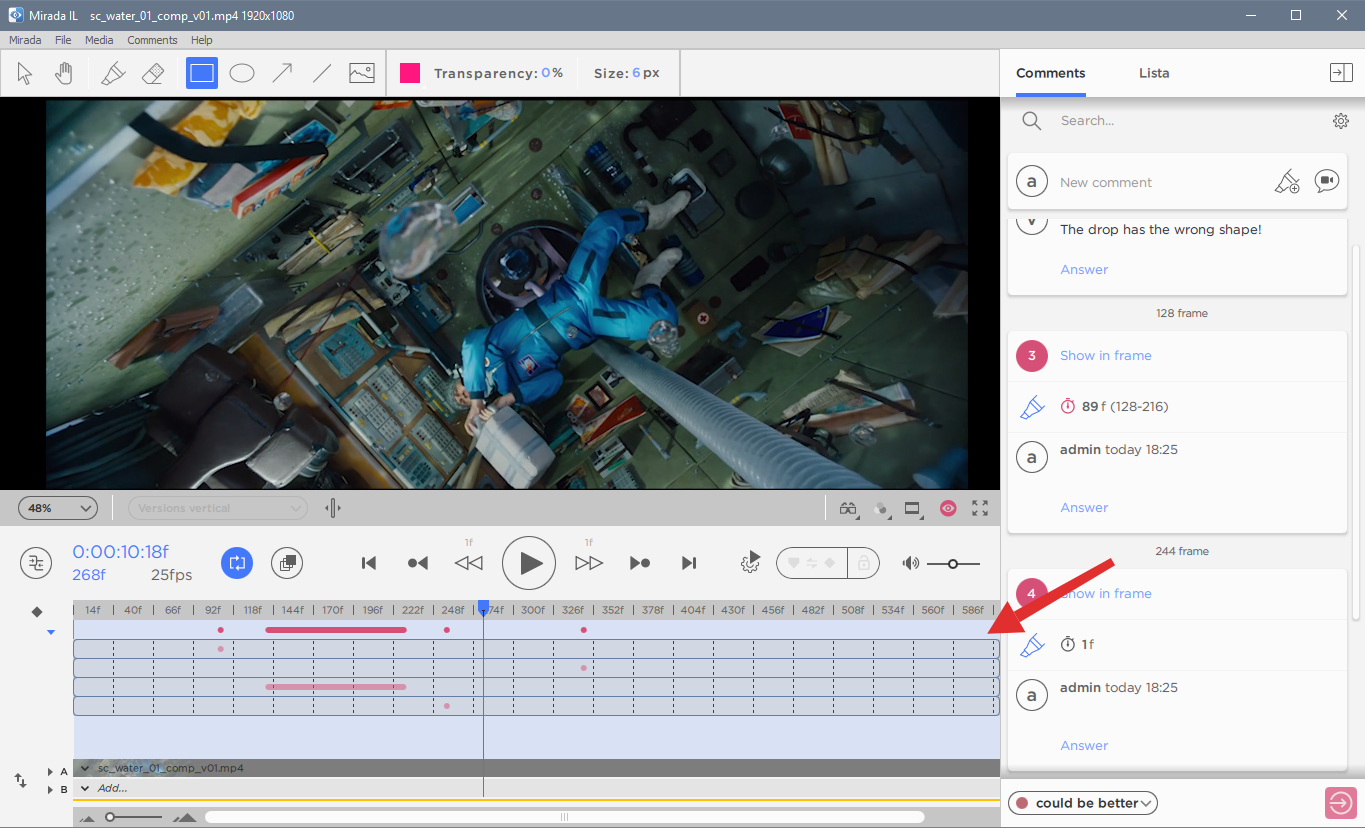This screenshot has height=828, width=1365.
Task: Enter fullscreen viewer mode
Action: point(980,508)
